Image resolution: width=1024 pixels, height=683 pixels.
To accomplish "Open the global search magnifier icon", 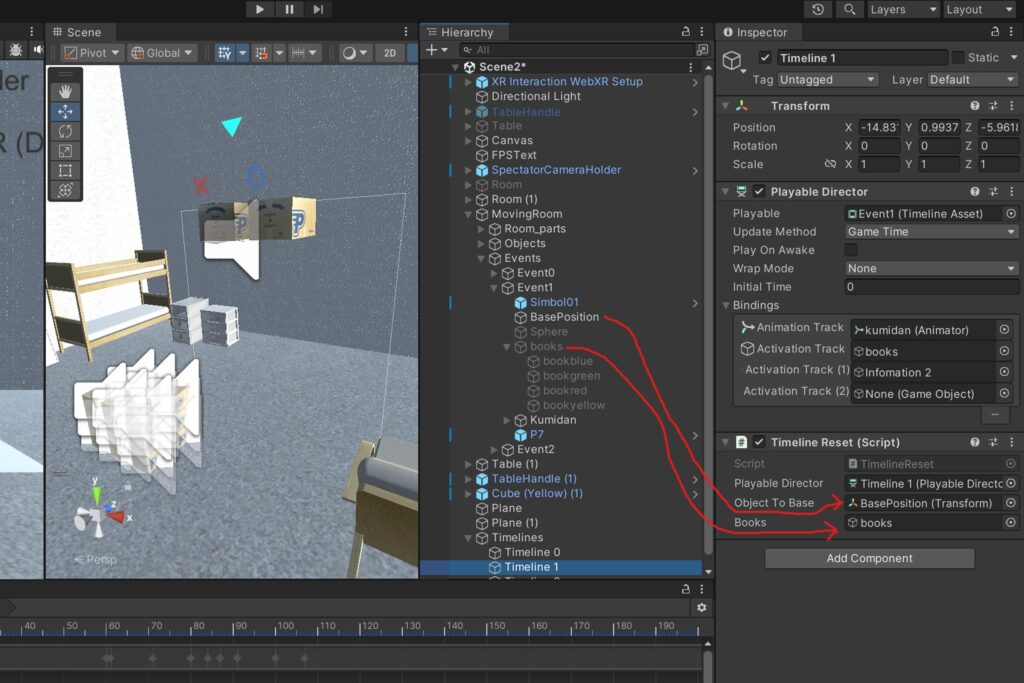I will click(x=849, y=9).
